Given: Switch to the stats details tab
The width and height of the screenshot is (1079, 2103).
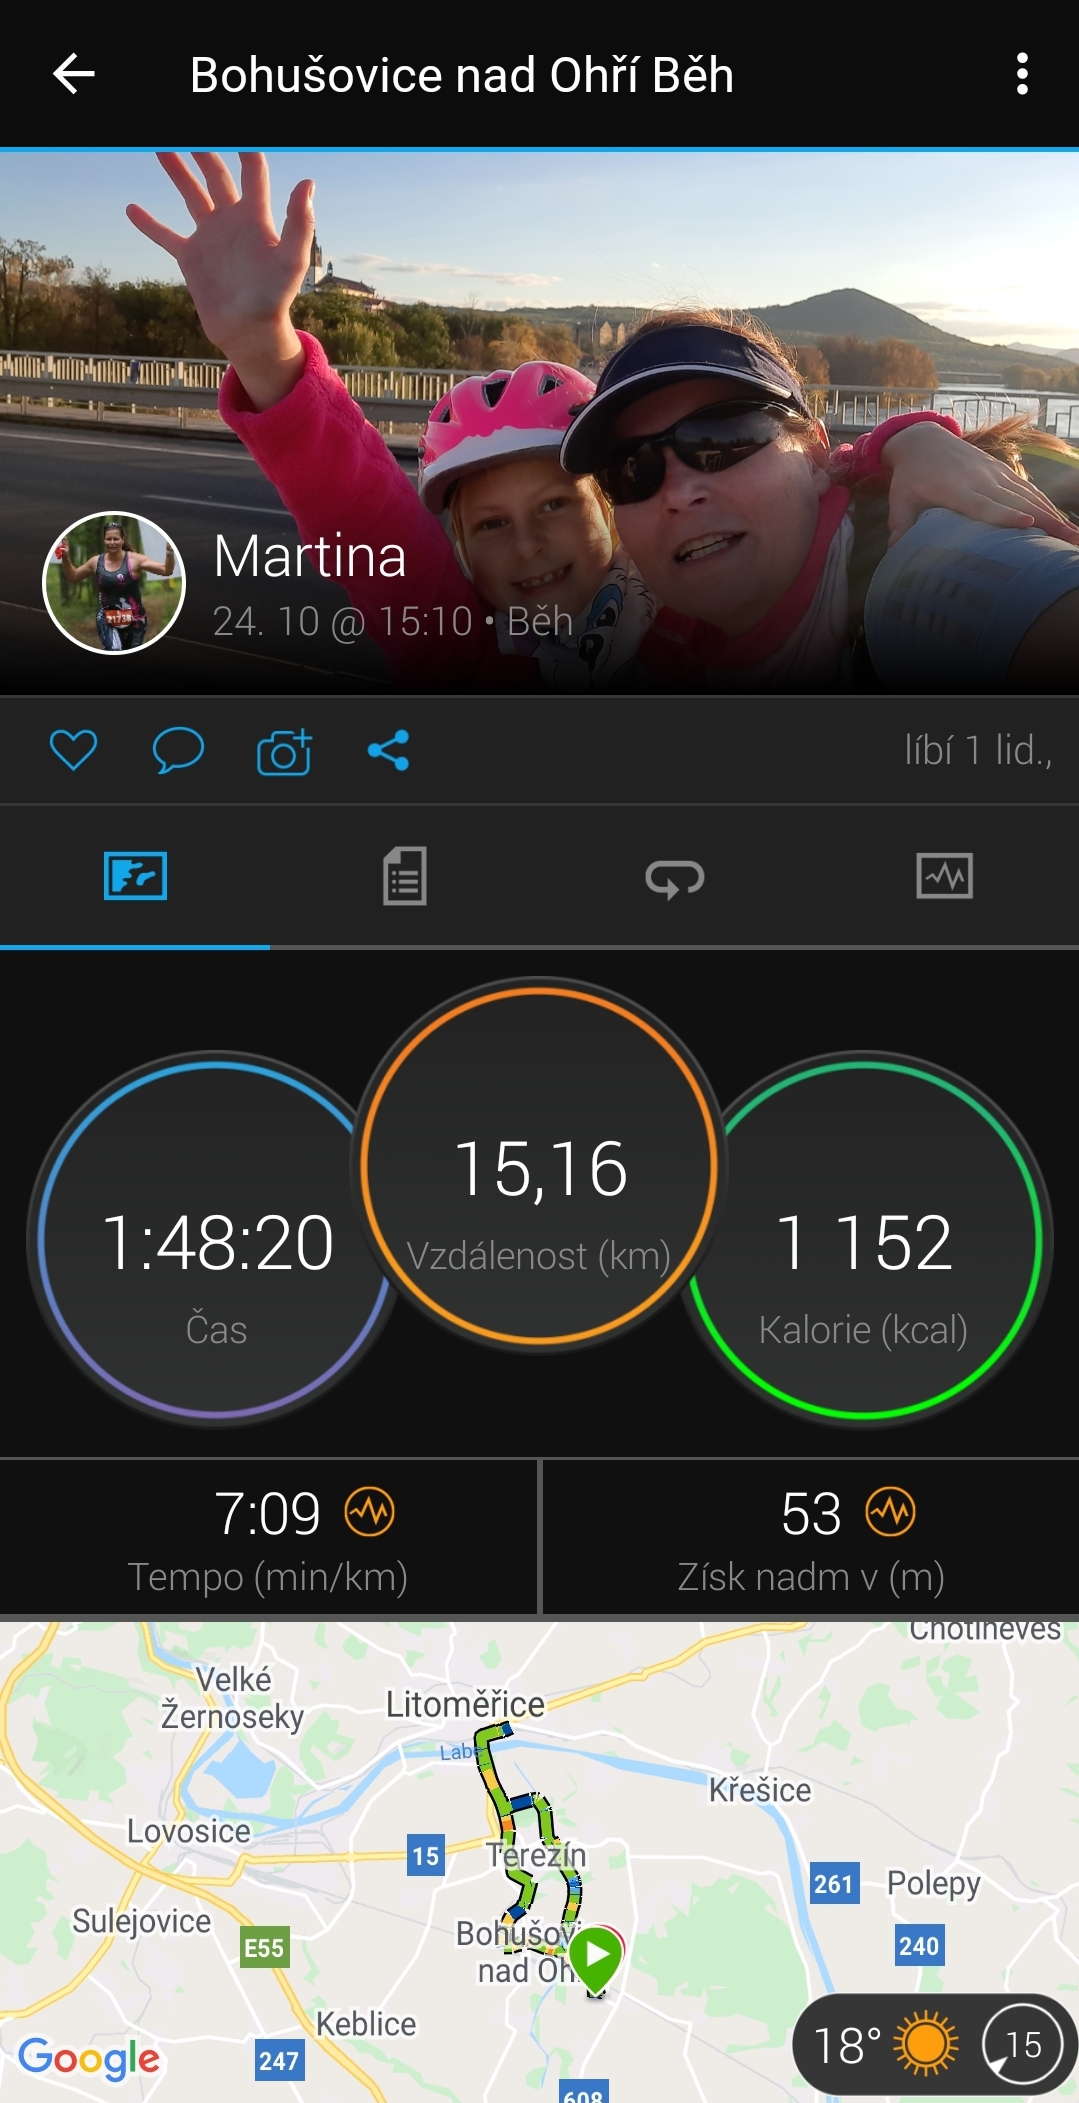Looking at the screenshot, I should [404, 876].
